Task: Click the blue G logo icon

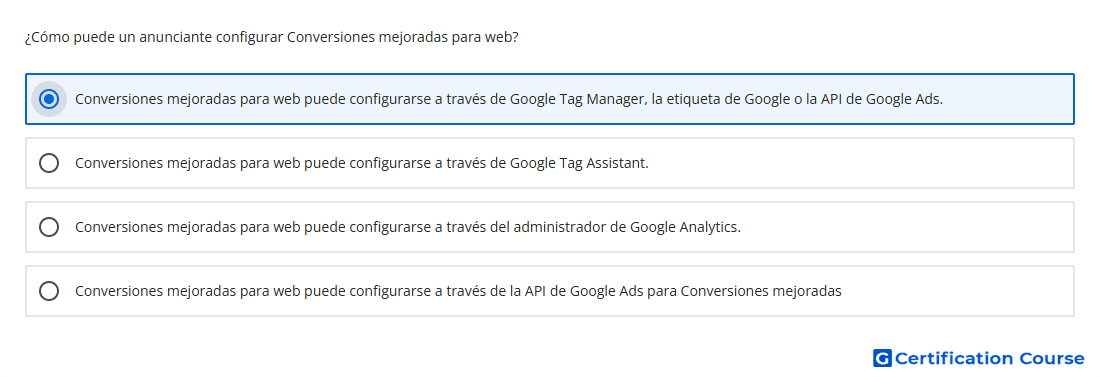Action: [x=882, y=358]
